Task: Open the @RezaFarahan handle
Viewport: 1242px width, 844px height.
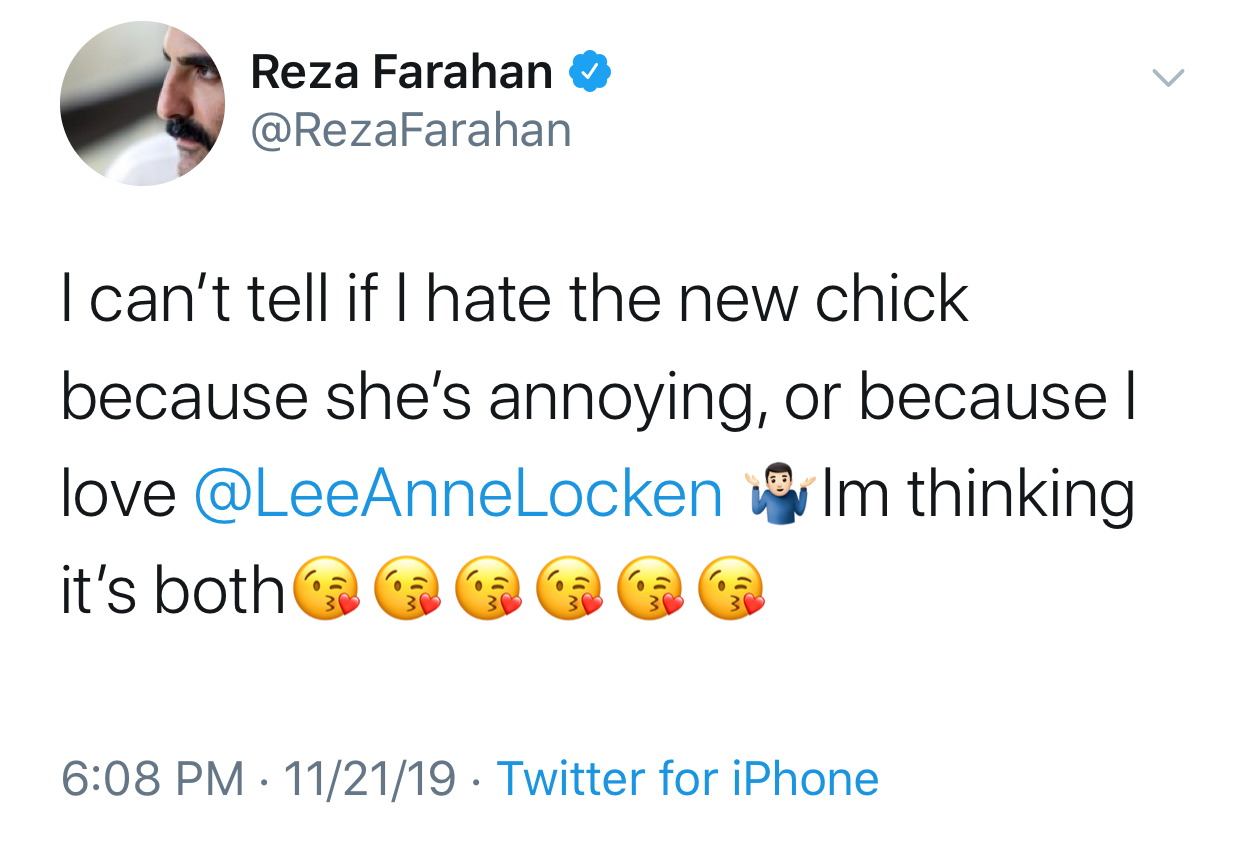Action: 411,131
